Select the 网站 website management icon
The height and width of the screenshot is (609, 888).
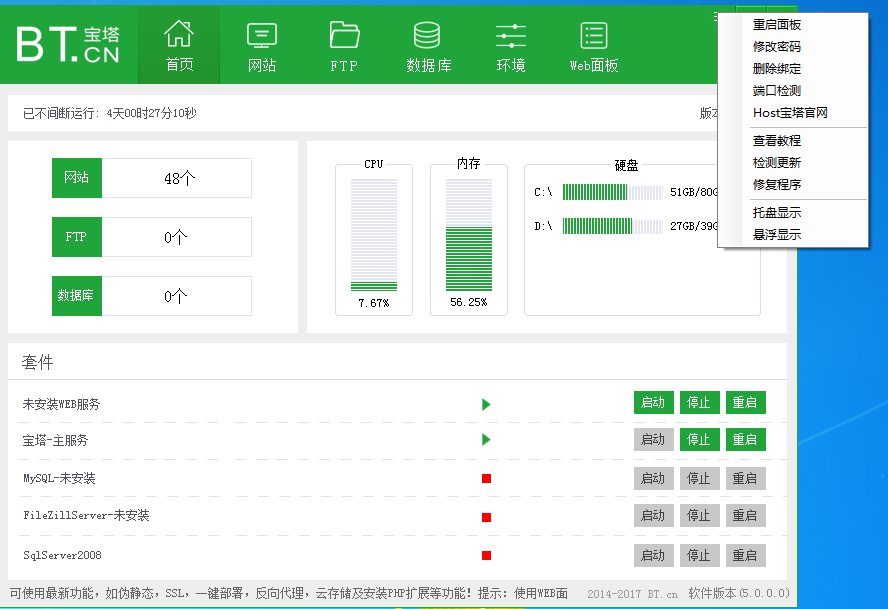point(261,44)
